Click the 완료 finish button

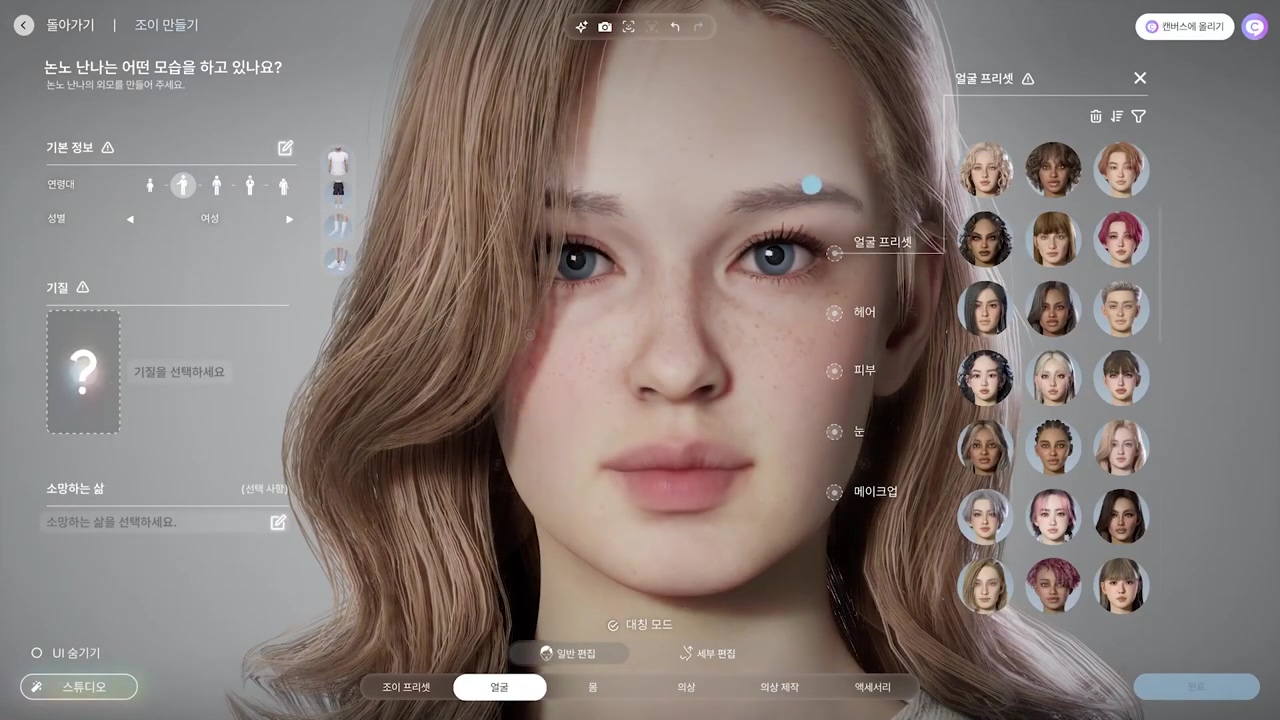[1196, 687]
